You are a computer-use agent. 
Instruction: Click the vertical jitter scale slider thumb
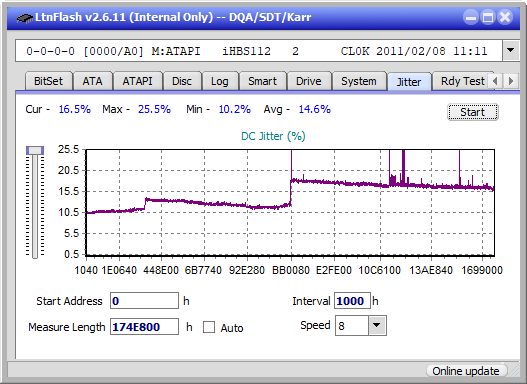(35, 150)
